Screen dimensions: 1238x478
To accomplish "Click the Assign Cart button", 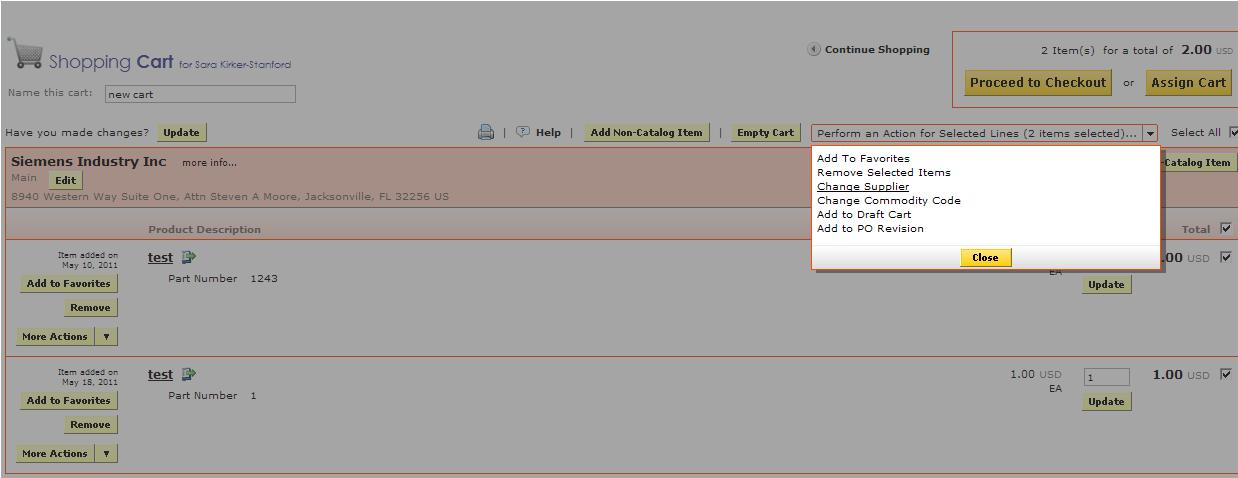I will (1188, 83).
